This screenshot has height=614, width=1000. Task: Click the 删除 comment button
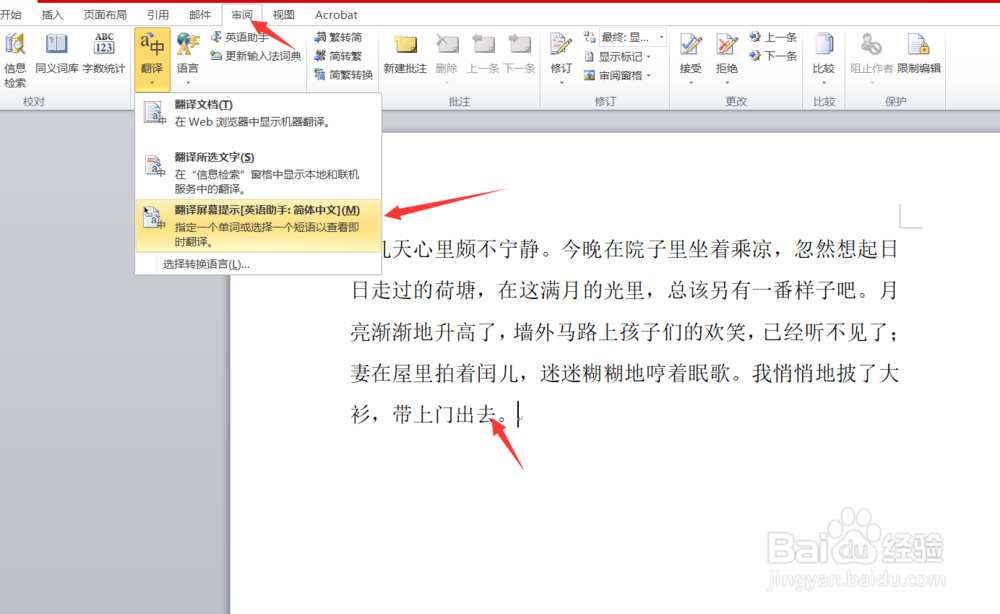click(x=446, y=54)
